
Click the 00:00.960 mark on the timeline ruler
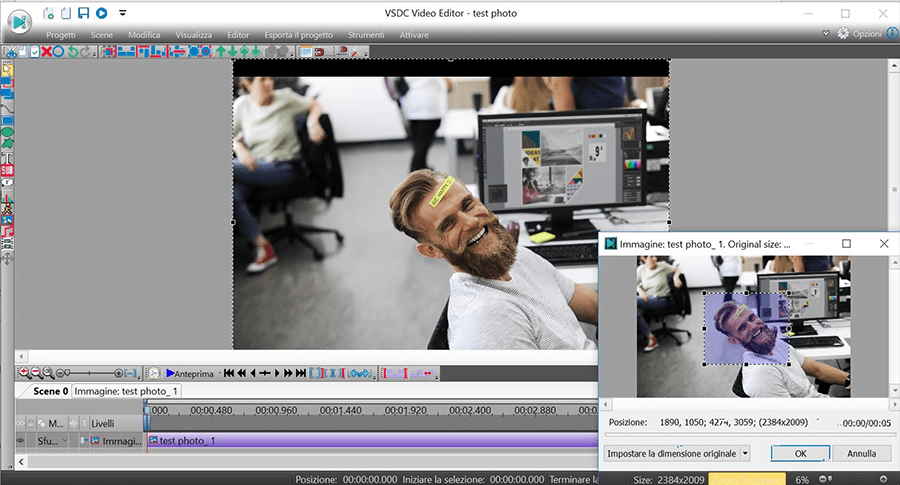(x=276, y=410)
